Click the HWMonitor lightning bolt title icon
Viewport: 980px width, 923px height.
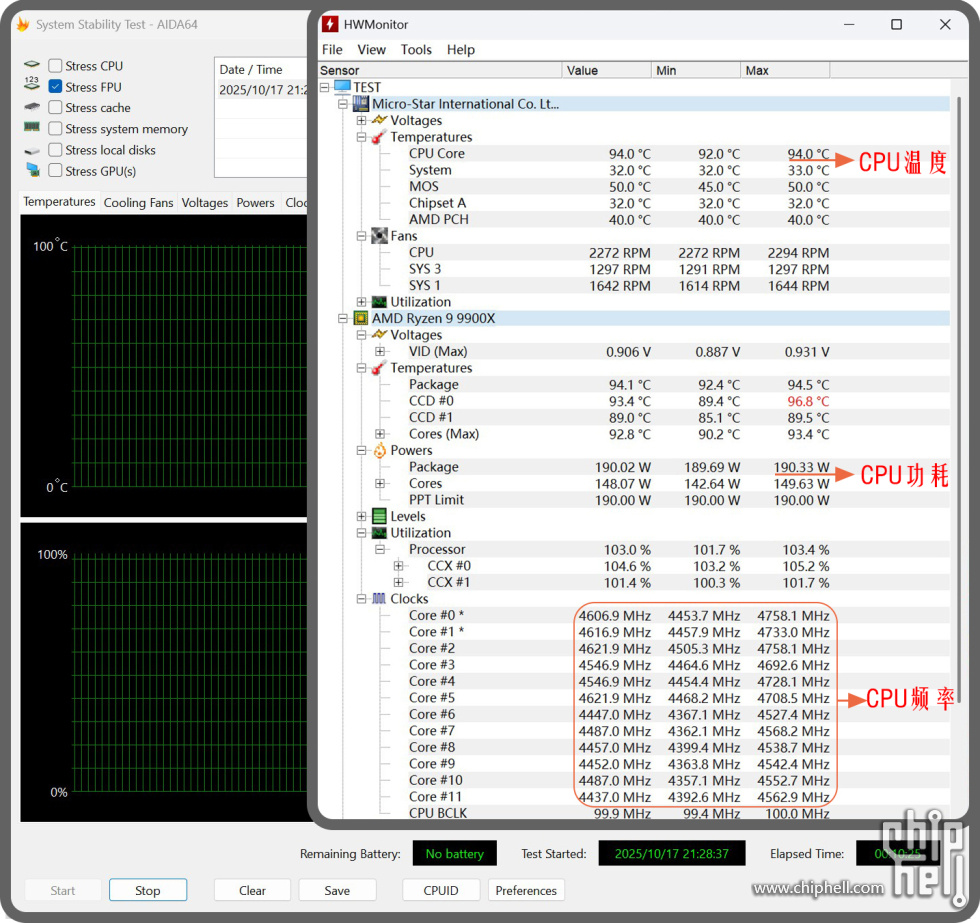pyautogui.click(x=330, y=24)
